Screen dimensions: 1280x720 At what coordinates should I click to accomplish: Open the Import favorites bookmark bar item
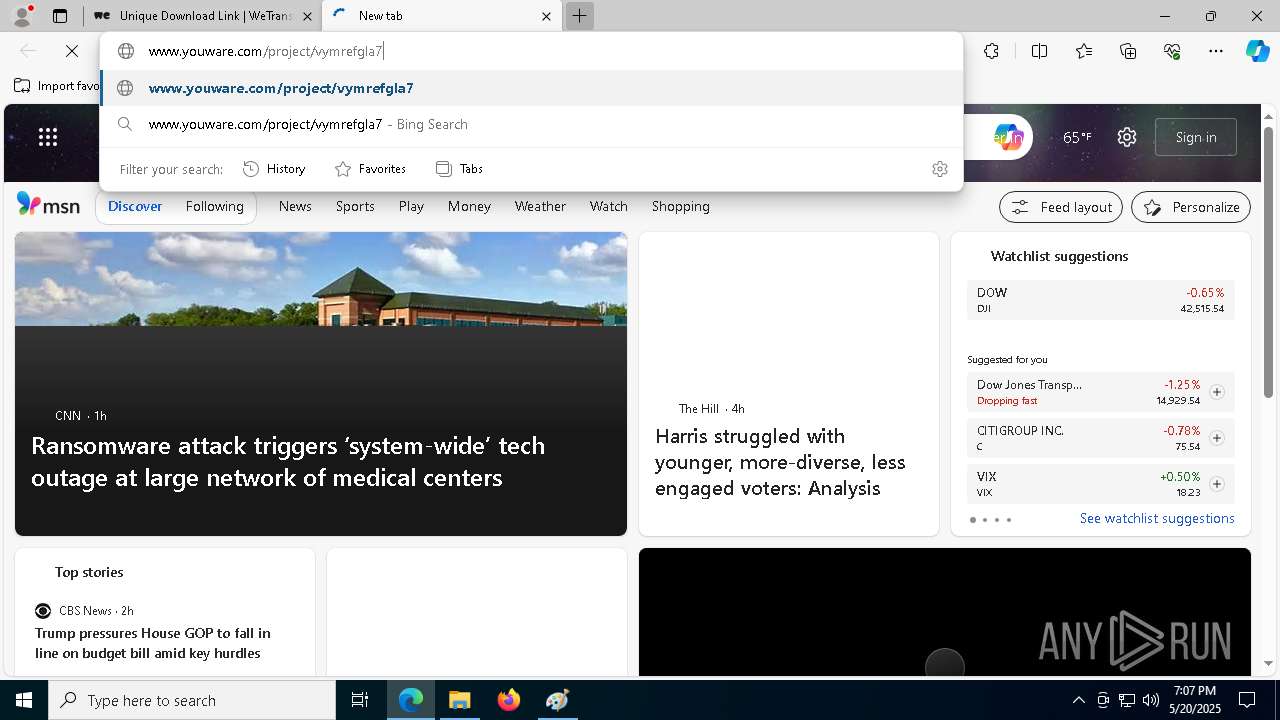coord(57,86)
